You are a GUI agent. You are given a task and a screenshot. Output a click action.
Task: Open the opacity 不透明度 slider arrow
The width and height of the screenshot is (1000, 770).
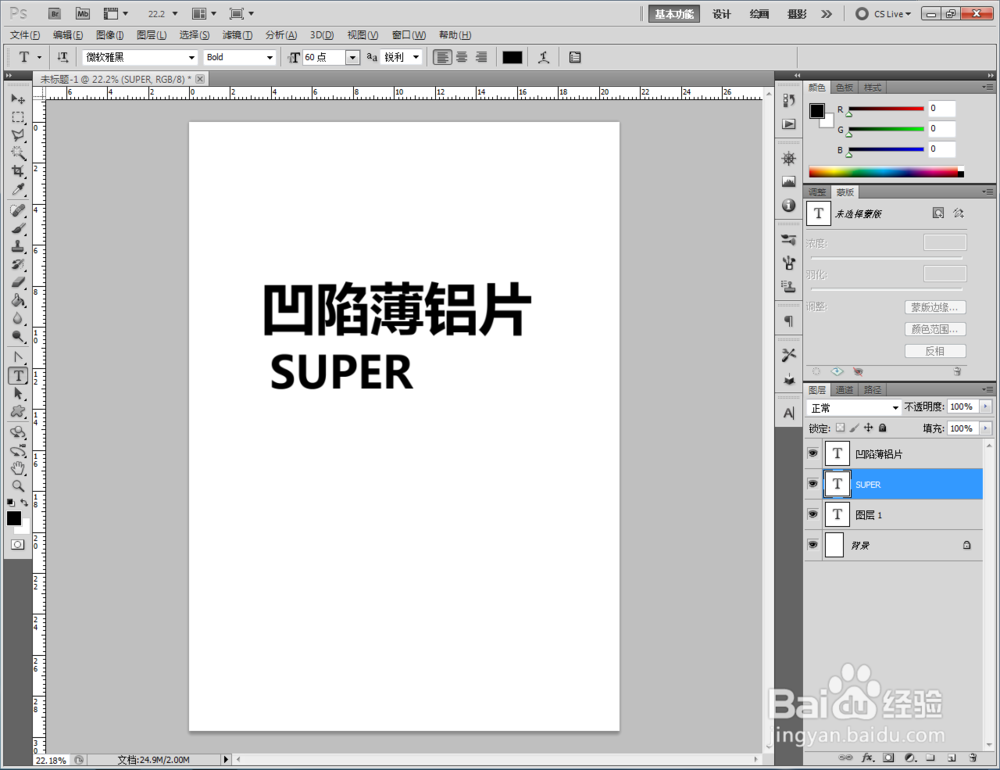pos(986,407)
